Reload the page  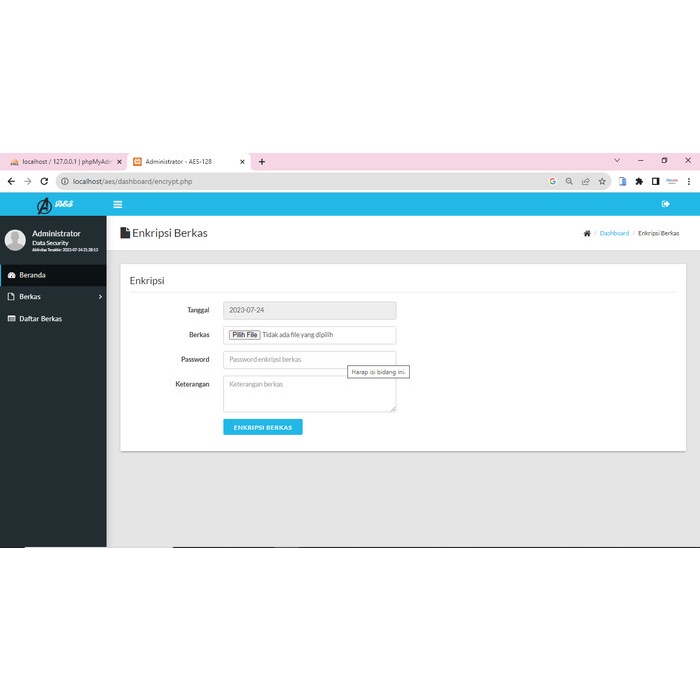[x=44, y=181]
